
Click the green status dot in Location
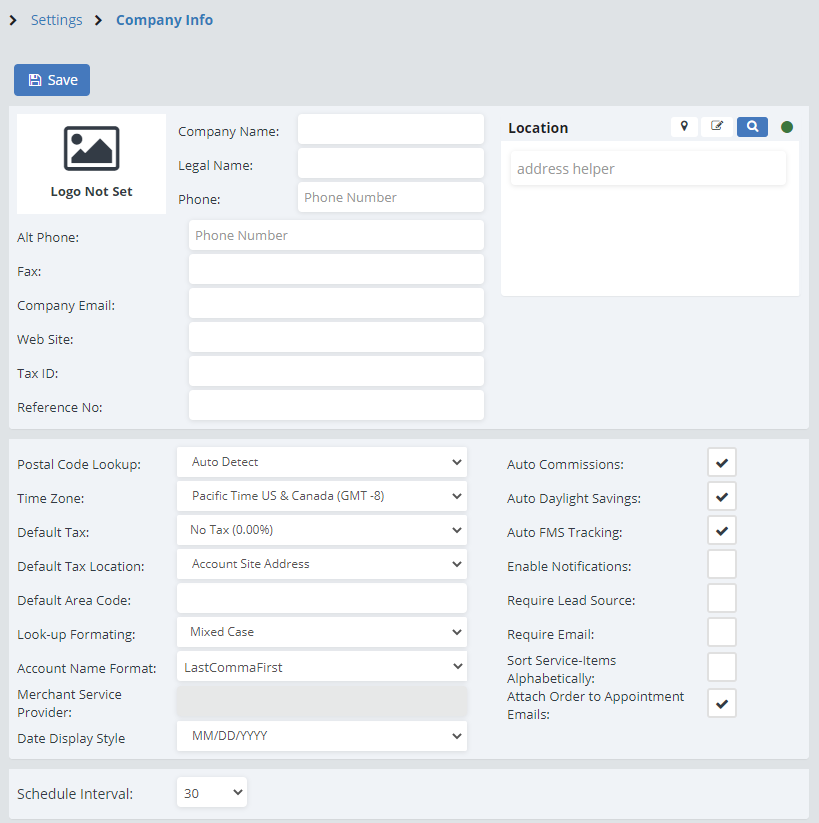787,127
